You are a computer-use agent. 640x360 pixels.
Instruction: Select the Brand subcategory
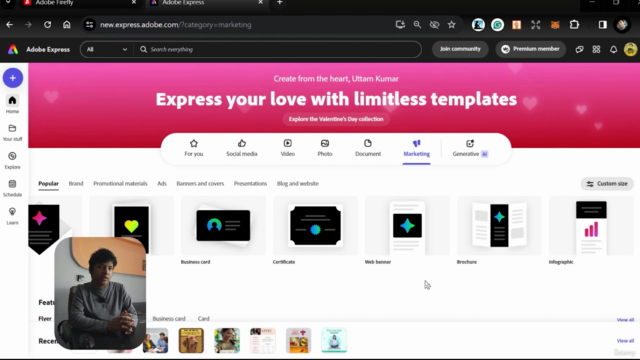coord(76,184)
